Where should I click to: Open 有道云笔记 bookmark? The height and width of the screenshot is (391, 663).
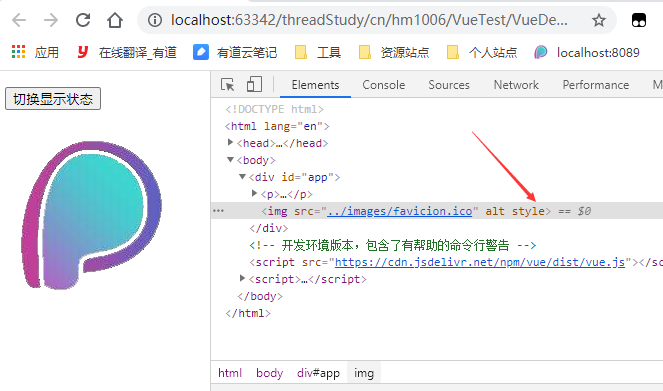coord(235,52)
